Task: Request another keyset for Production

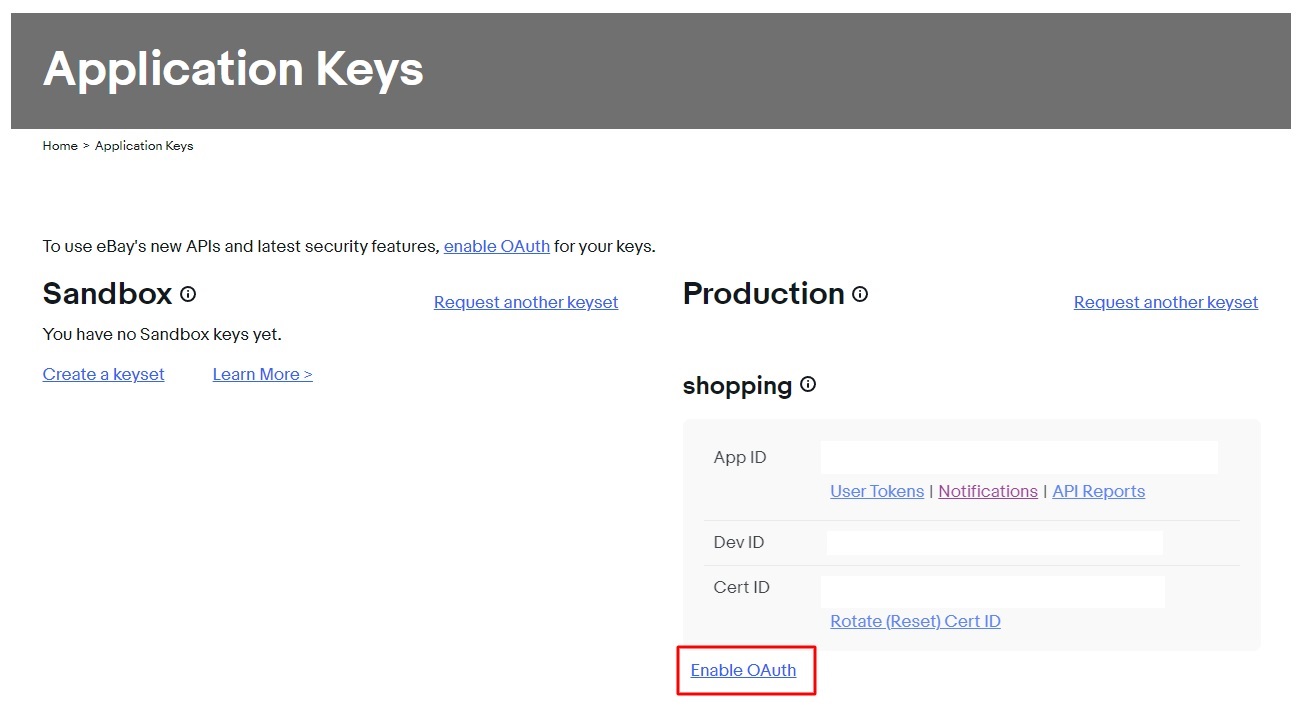Action: pyautogui.click(x=1166, y=302)
